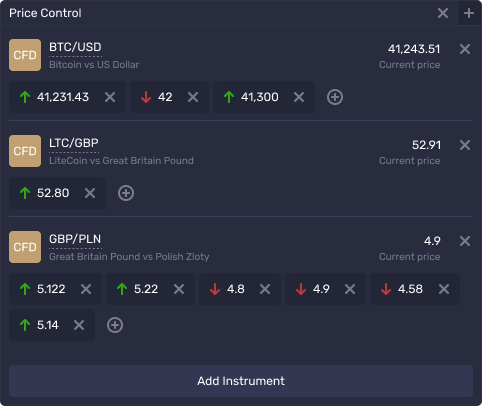Image resolution: width=482 pixels, height=406 pixels.
Task: Click the red down arrow beside 42
Action: coord(146,97)
